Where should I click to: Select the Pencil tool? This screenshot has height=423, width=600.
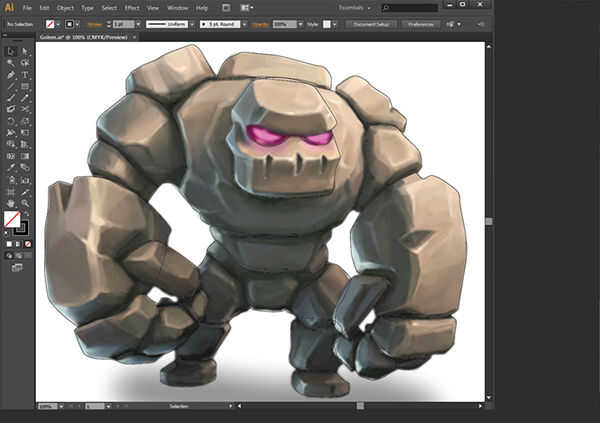click(x=25, y=98)
